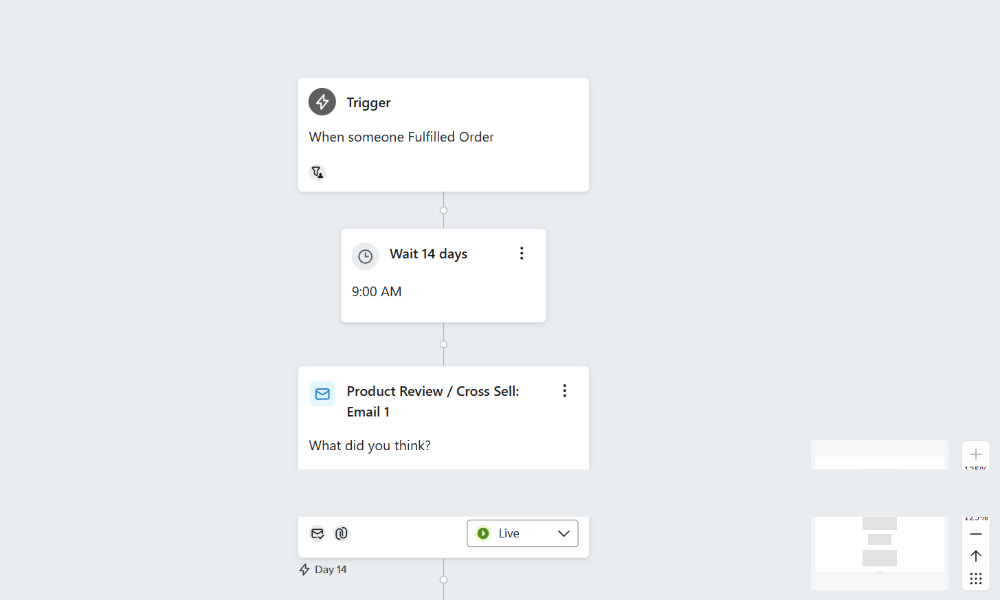Click the flow minimap thumbnail
The image size is (1000, 600).
click(879, 545)
